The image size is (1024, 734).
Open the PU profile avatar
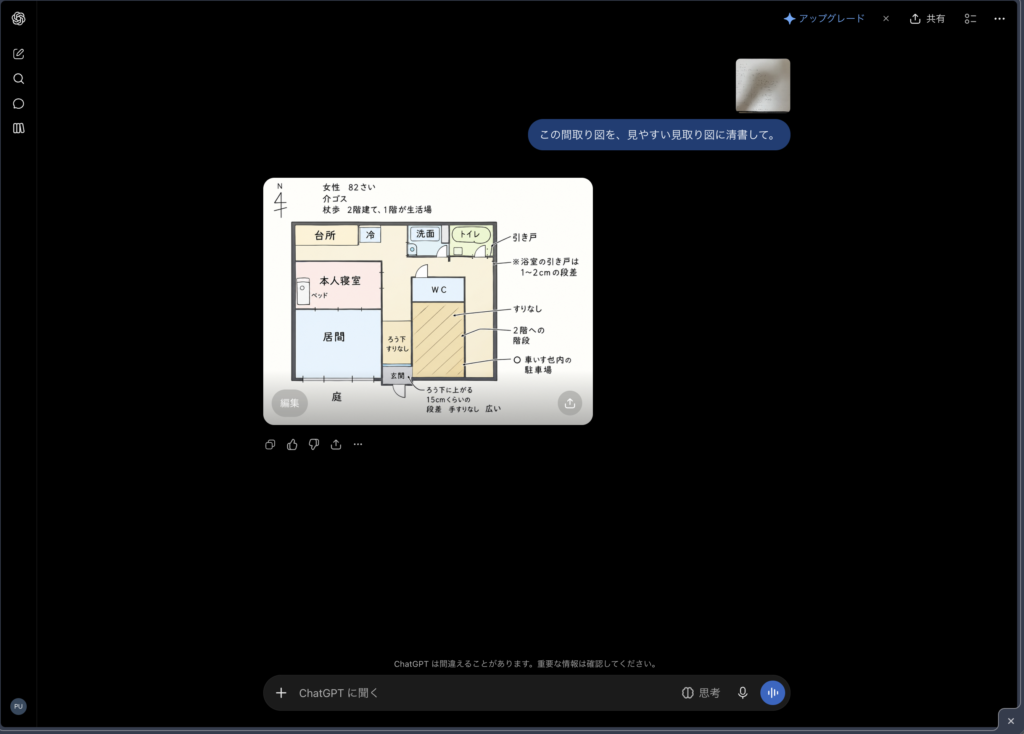(18, 706)
